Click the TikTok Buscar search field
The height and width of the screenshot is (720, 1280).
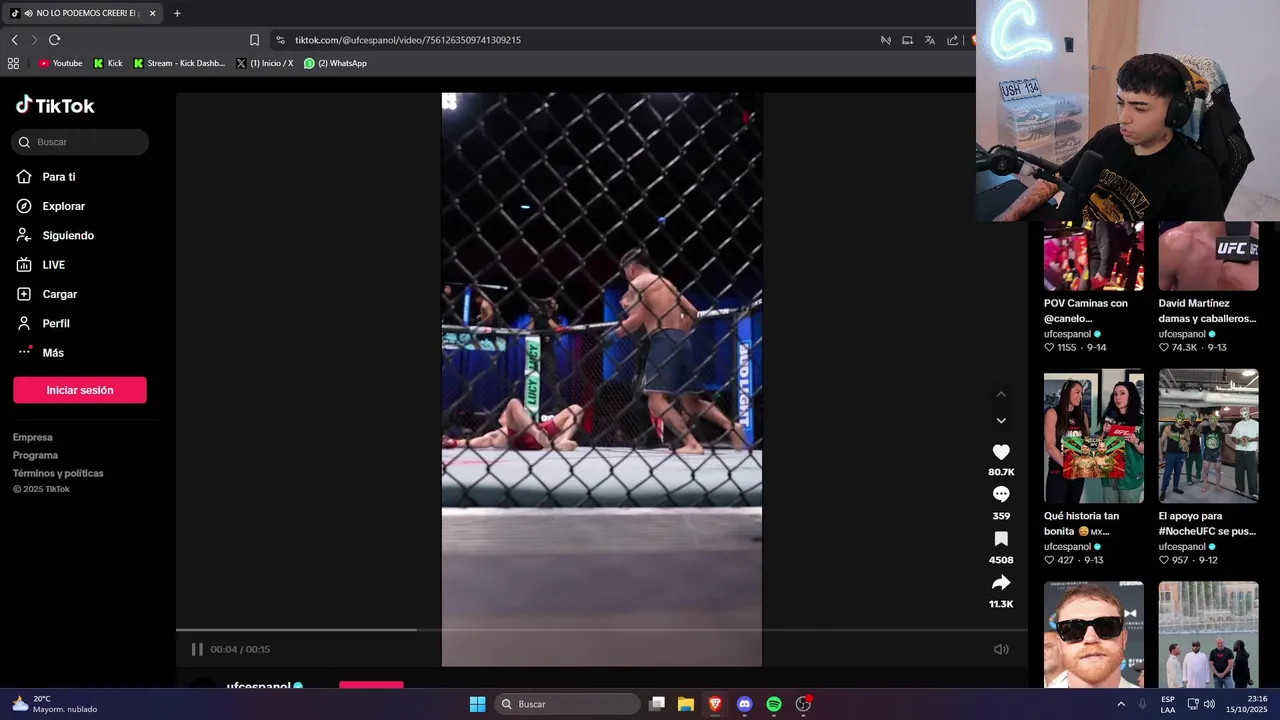[80, 142]
